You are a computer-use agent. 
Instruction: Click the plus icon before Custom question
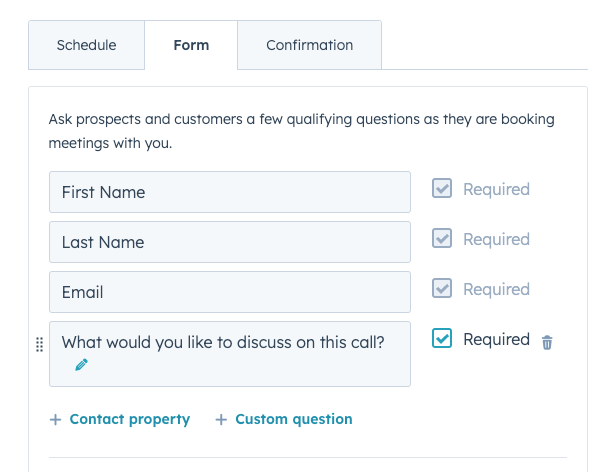221,419
